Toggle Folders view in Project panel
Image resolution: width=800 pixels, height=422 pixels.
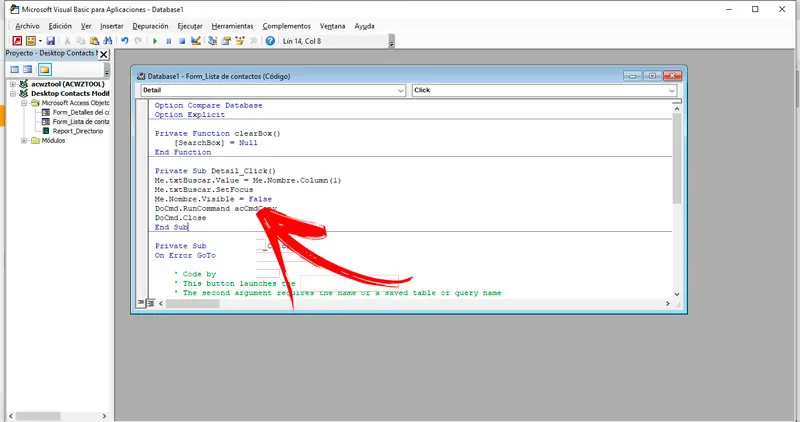(45, 70)
